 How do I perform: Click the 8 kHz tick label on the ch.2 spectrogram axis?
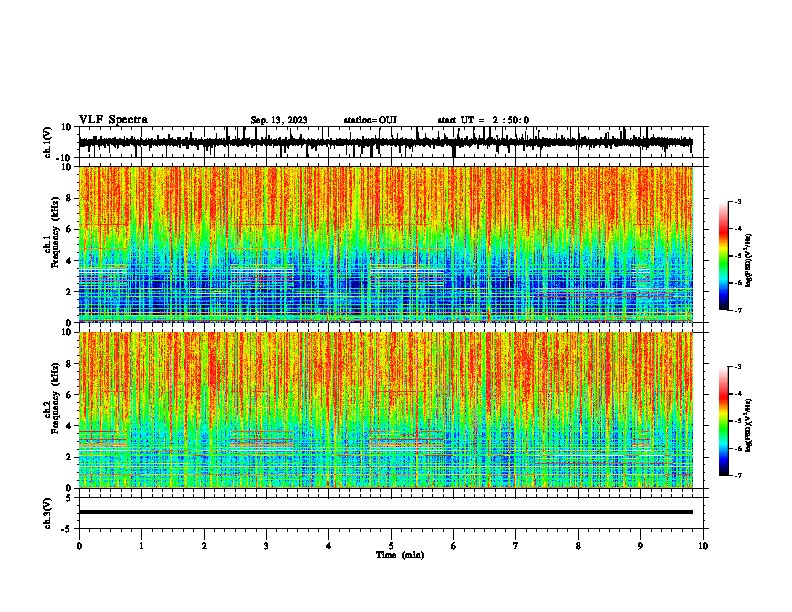pyautogui.click(x=69, y=364)
